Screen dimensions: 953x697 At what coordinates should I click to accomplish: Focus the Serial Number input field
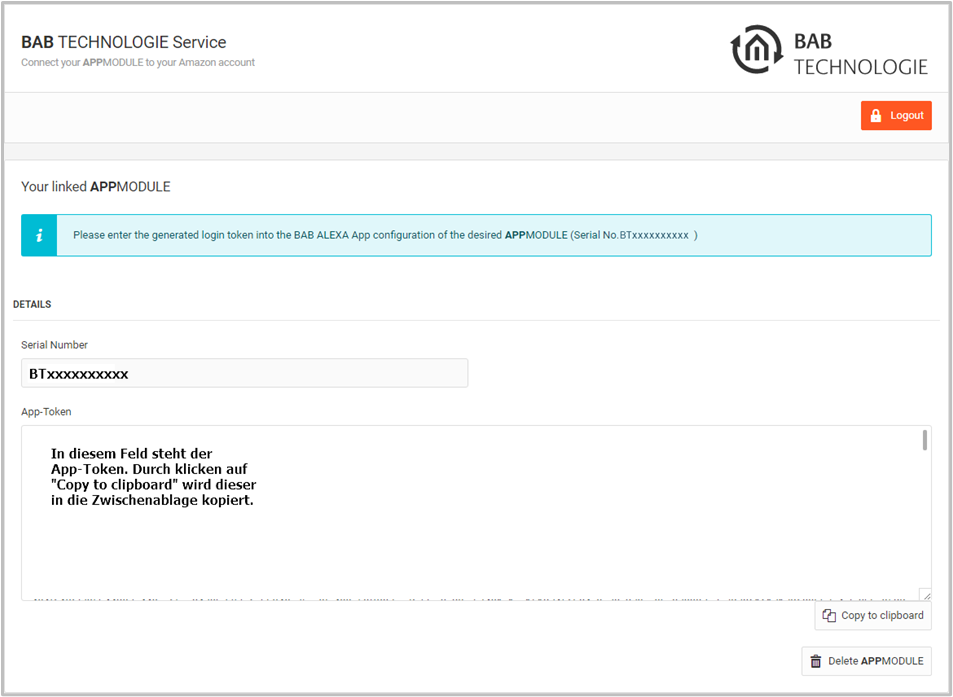pos(244,373)
